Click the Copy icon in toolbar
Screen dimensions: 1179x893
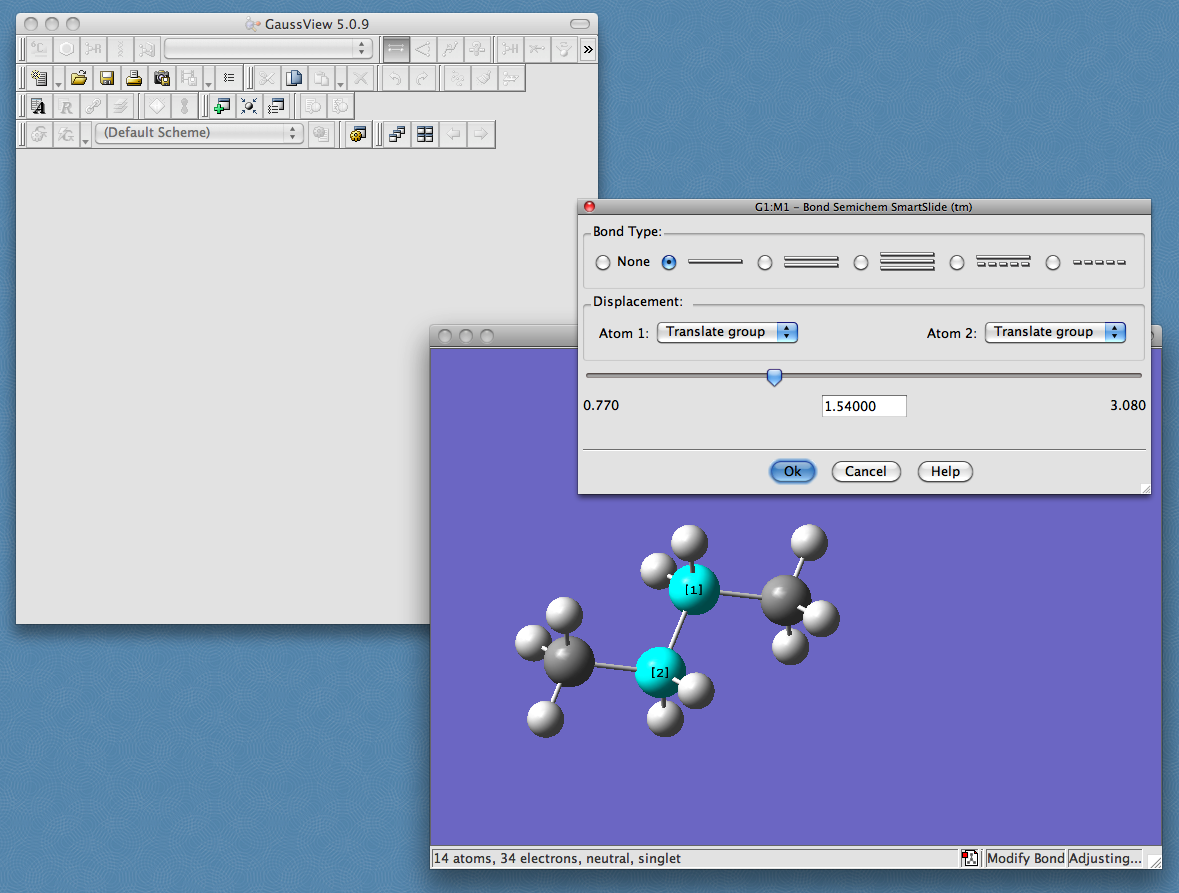tap(294, 78)
